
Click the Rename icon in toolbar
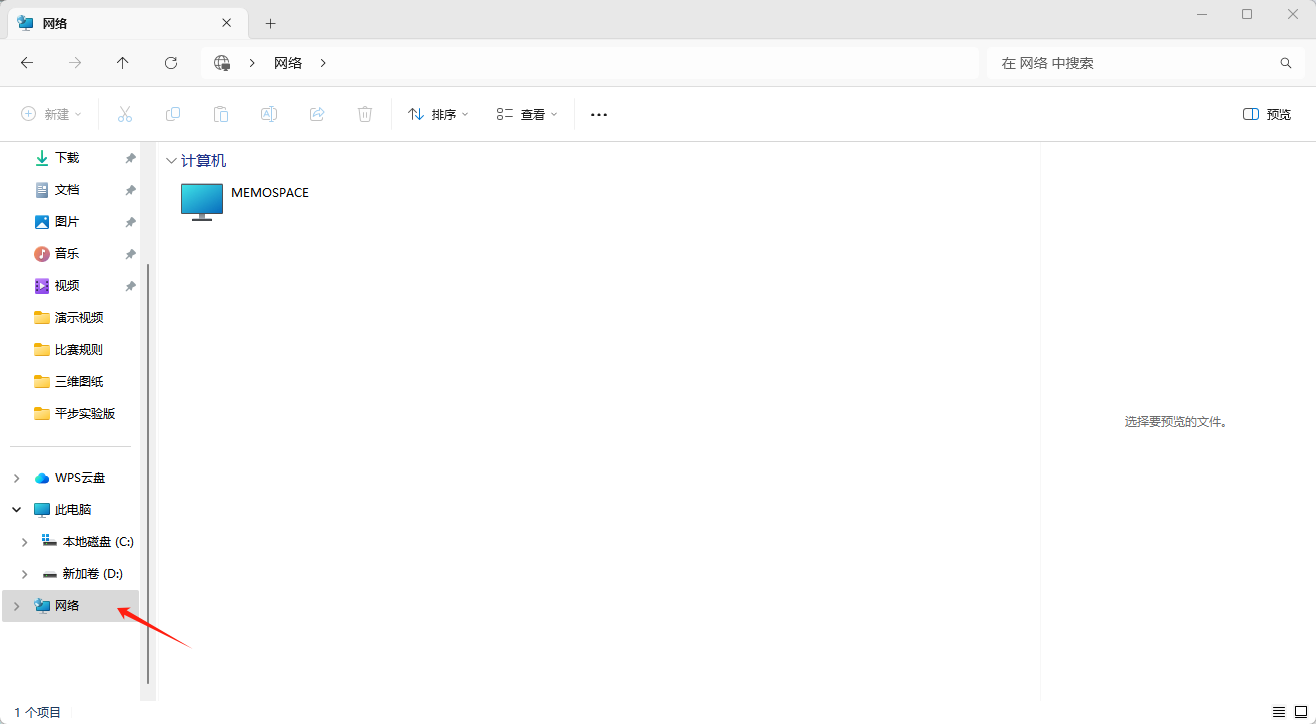tap(269, 114)
